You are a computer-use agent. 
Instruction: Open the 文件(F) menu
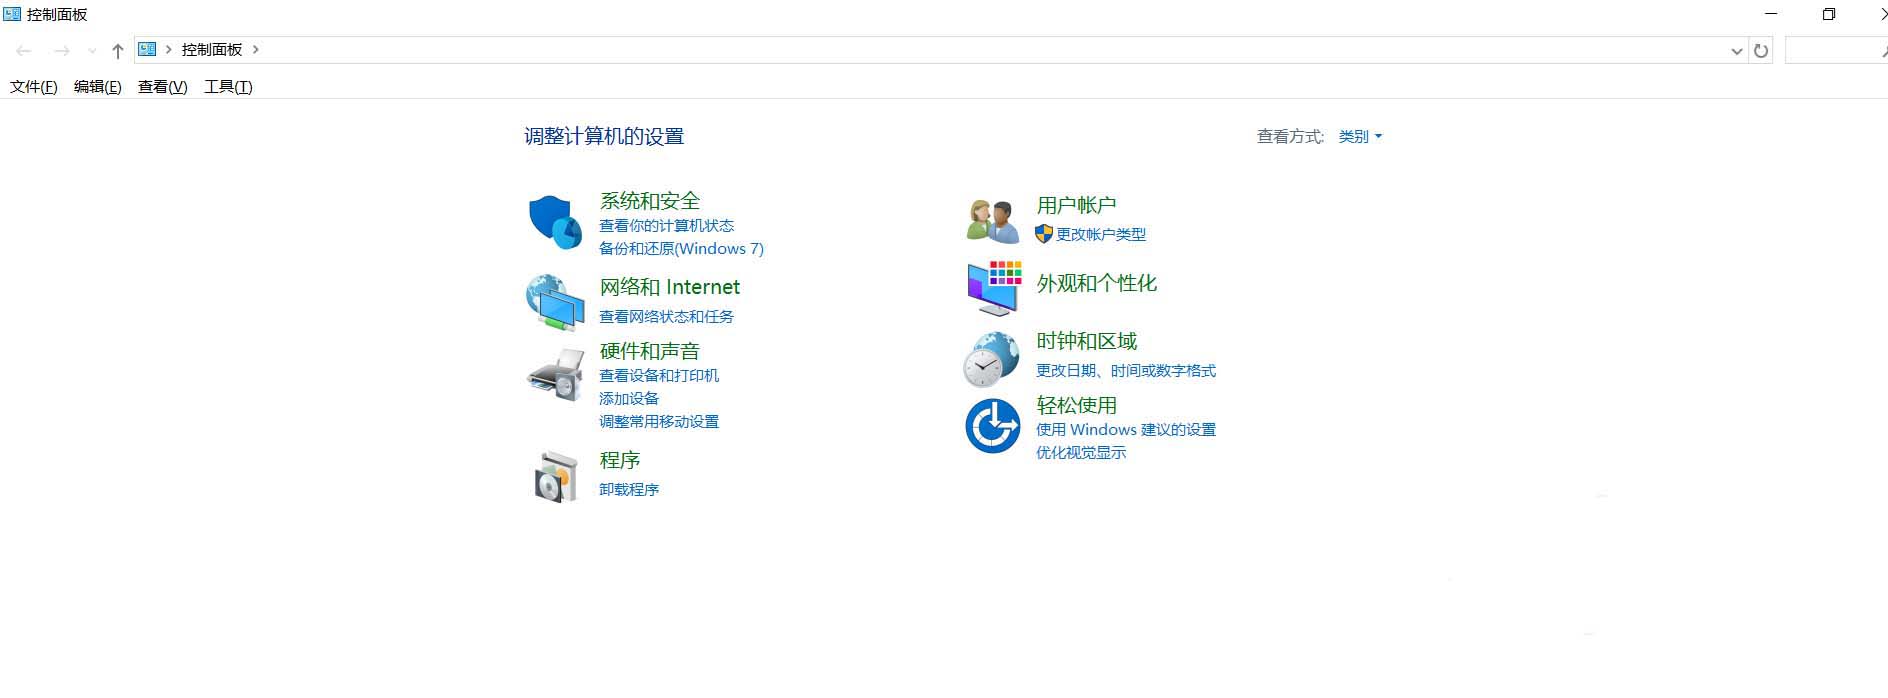point(34,87)
